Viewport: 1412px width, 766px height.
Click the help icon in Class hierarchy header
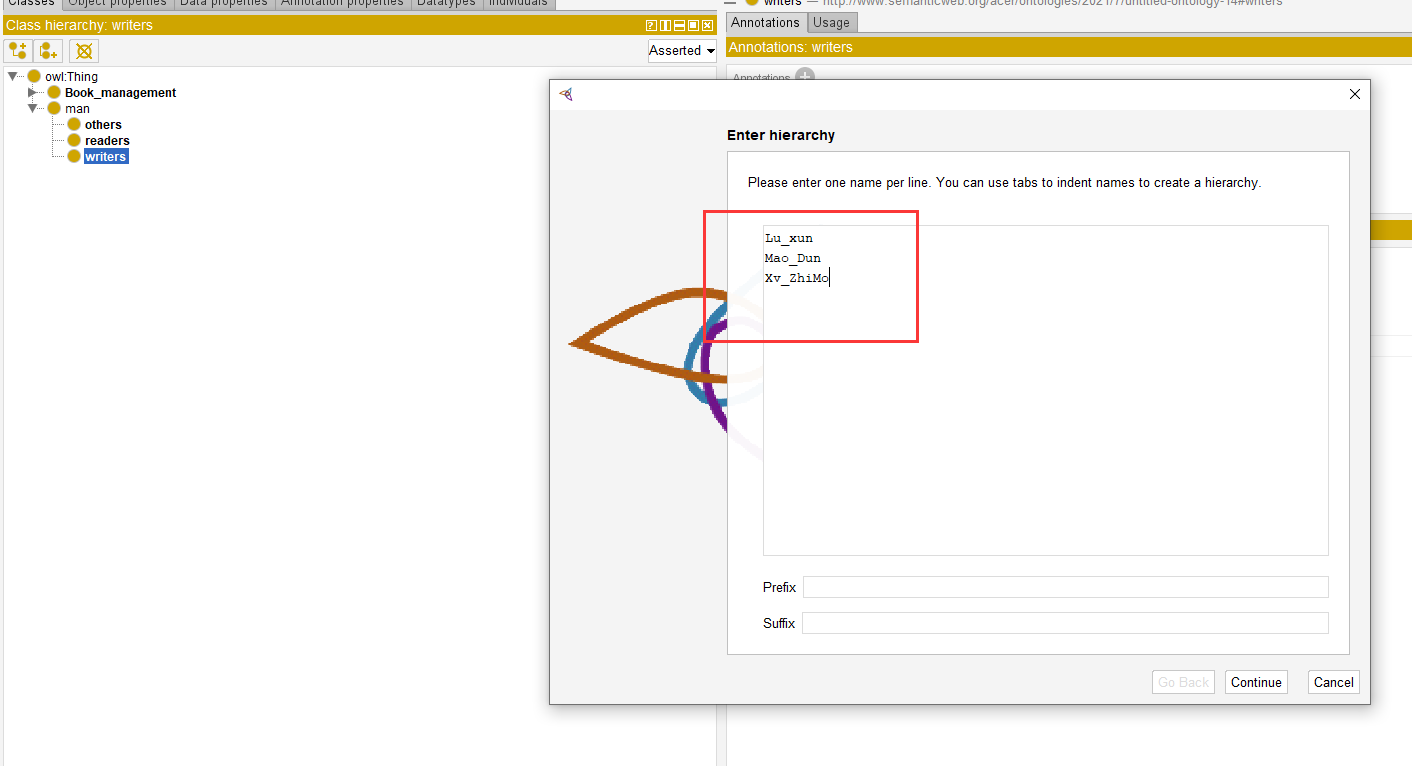pos(651,25)
